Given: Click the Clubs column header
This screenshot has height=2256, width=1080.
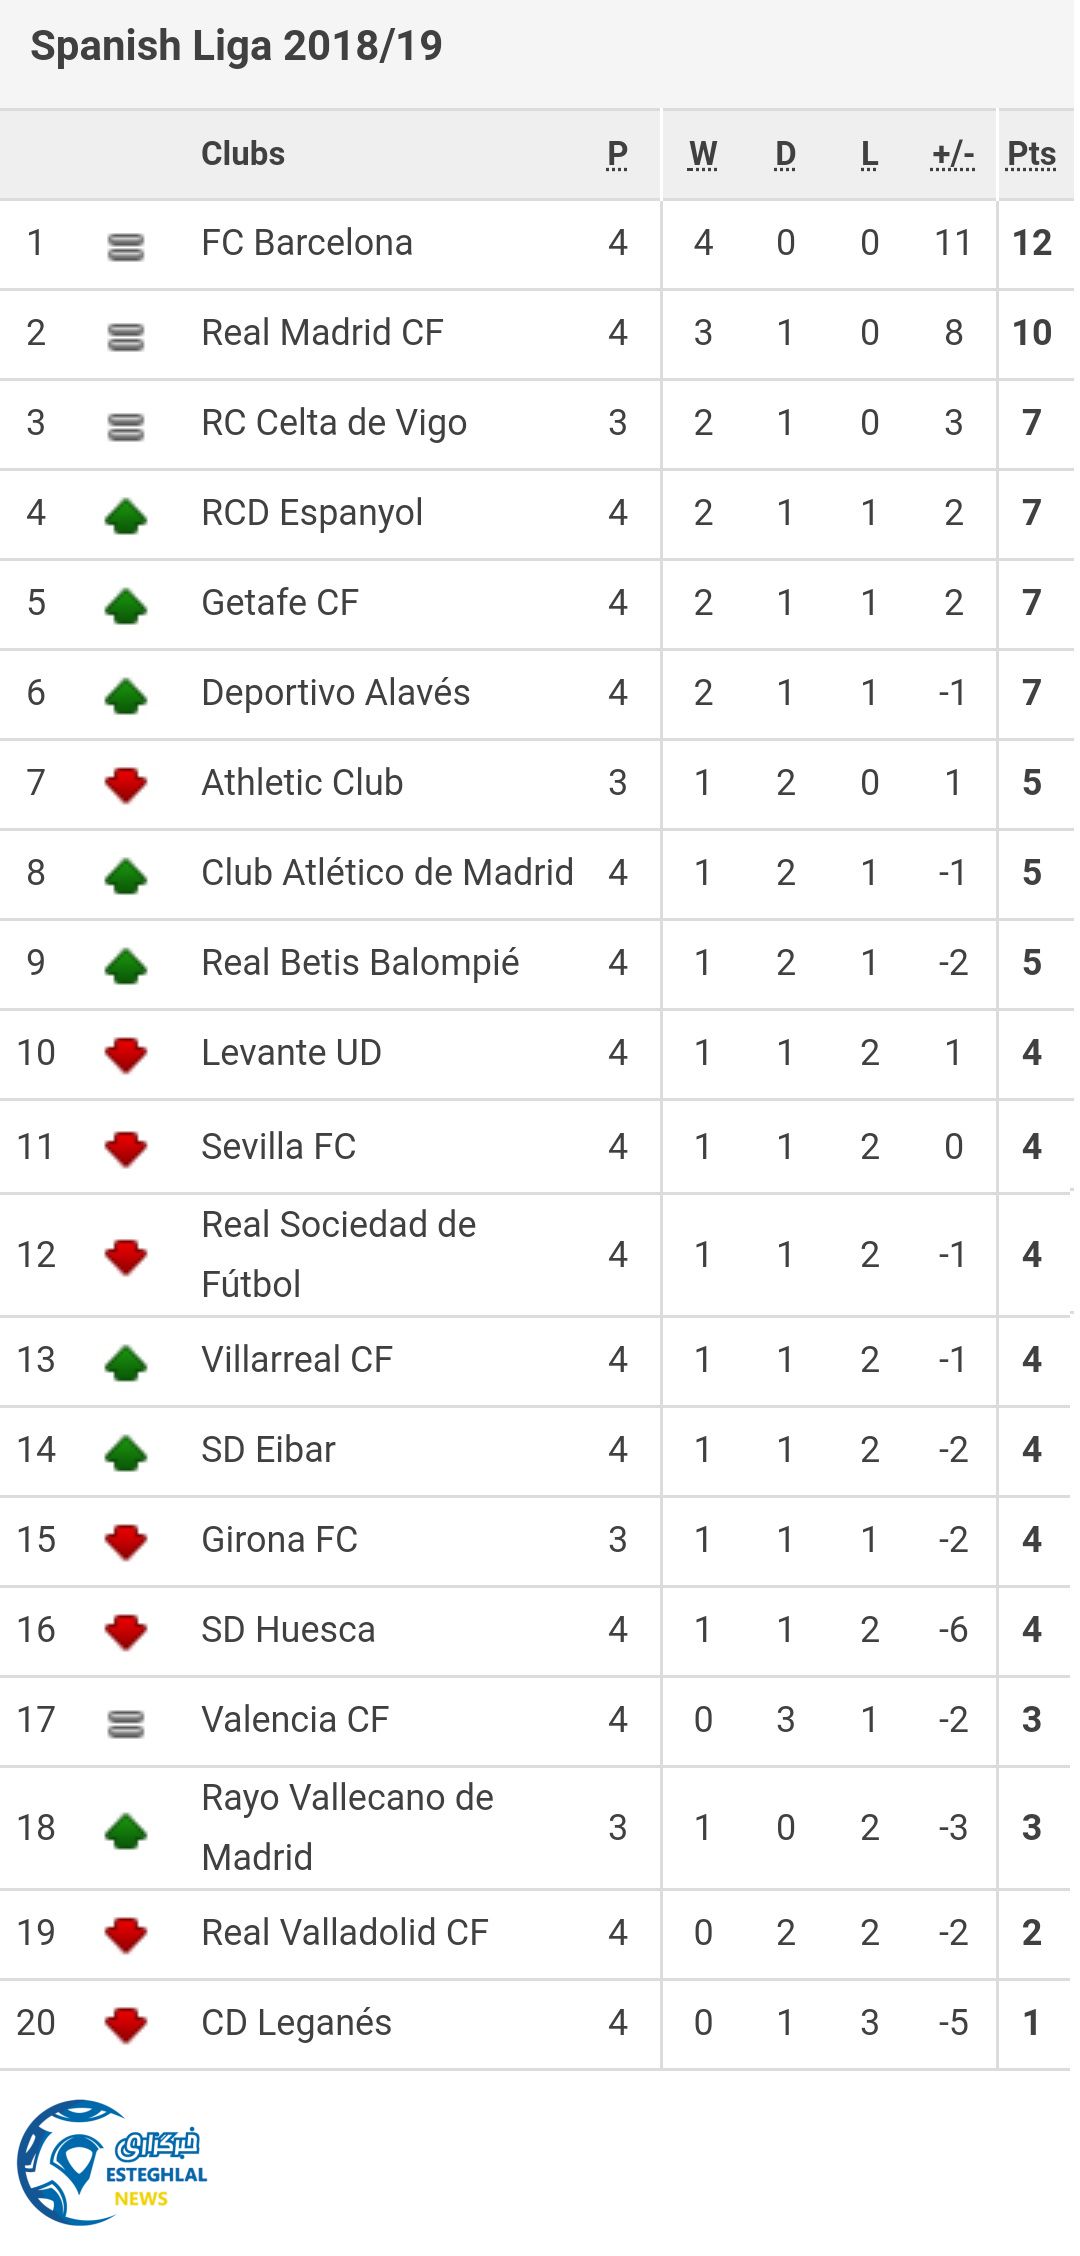Looking at the screenshot, I should pos(243,154).
